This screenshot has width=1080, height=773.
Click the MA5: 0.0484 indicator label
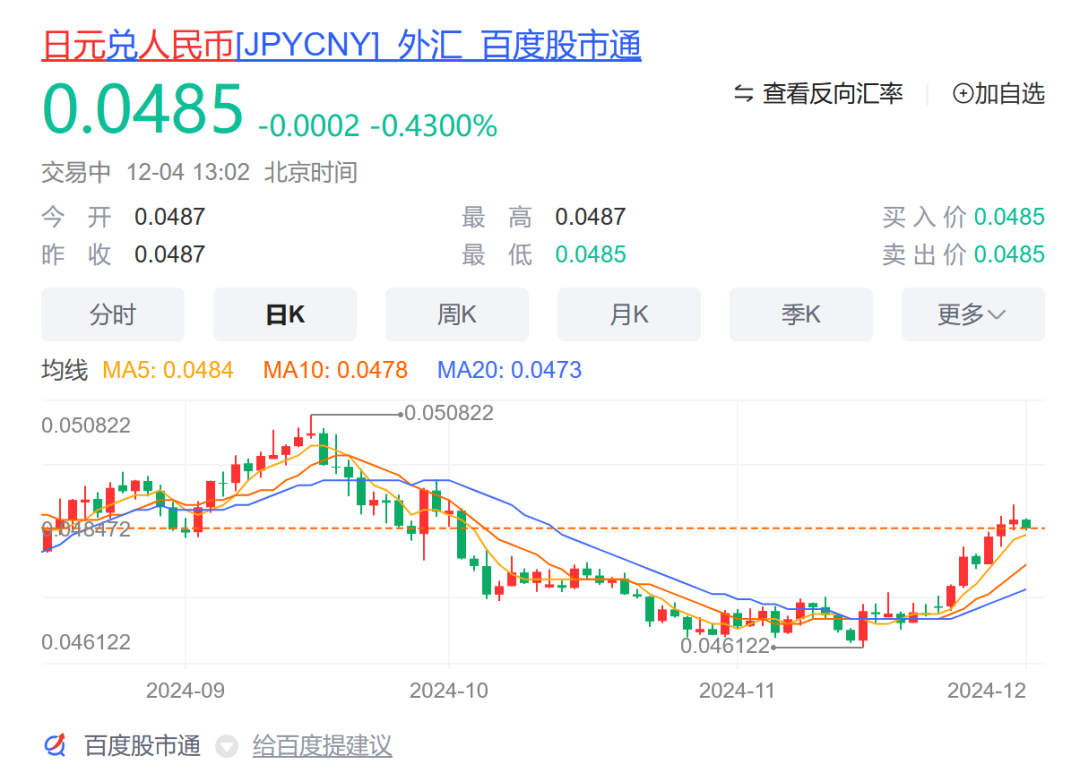[167, 371]
